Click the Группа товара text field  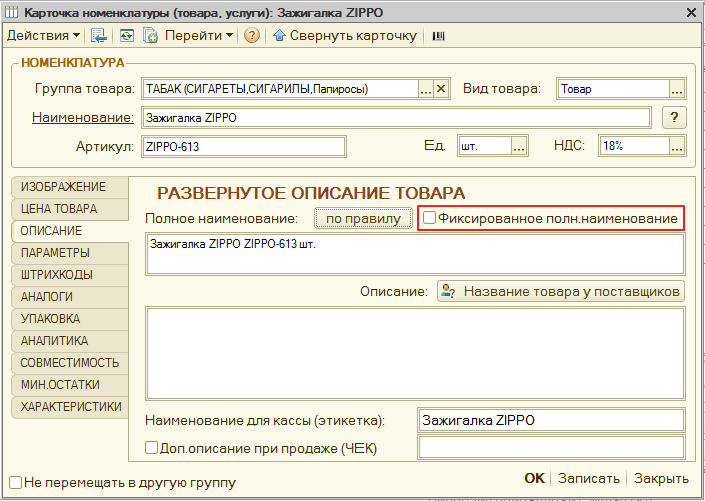281,89
